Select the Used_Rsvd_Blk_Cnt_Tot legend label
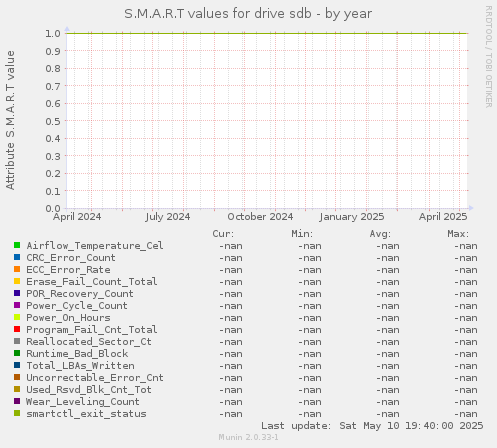Image resolution: width=497 pixels, height=448 pixels. (x=89, y=390)
